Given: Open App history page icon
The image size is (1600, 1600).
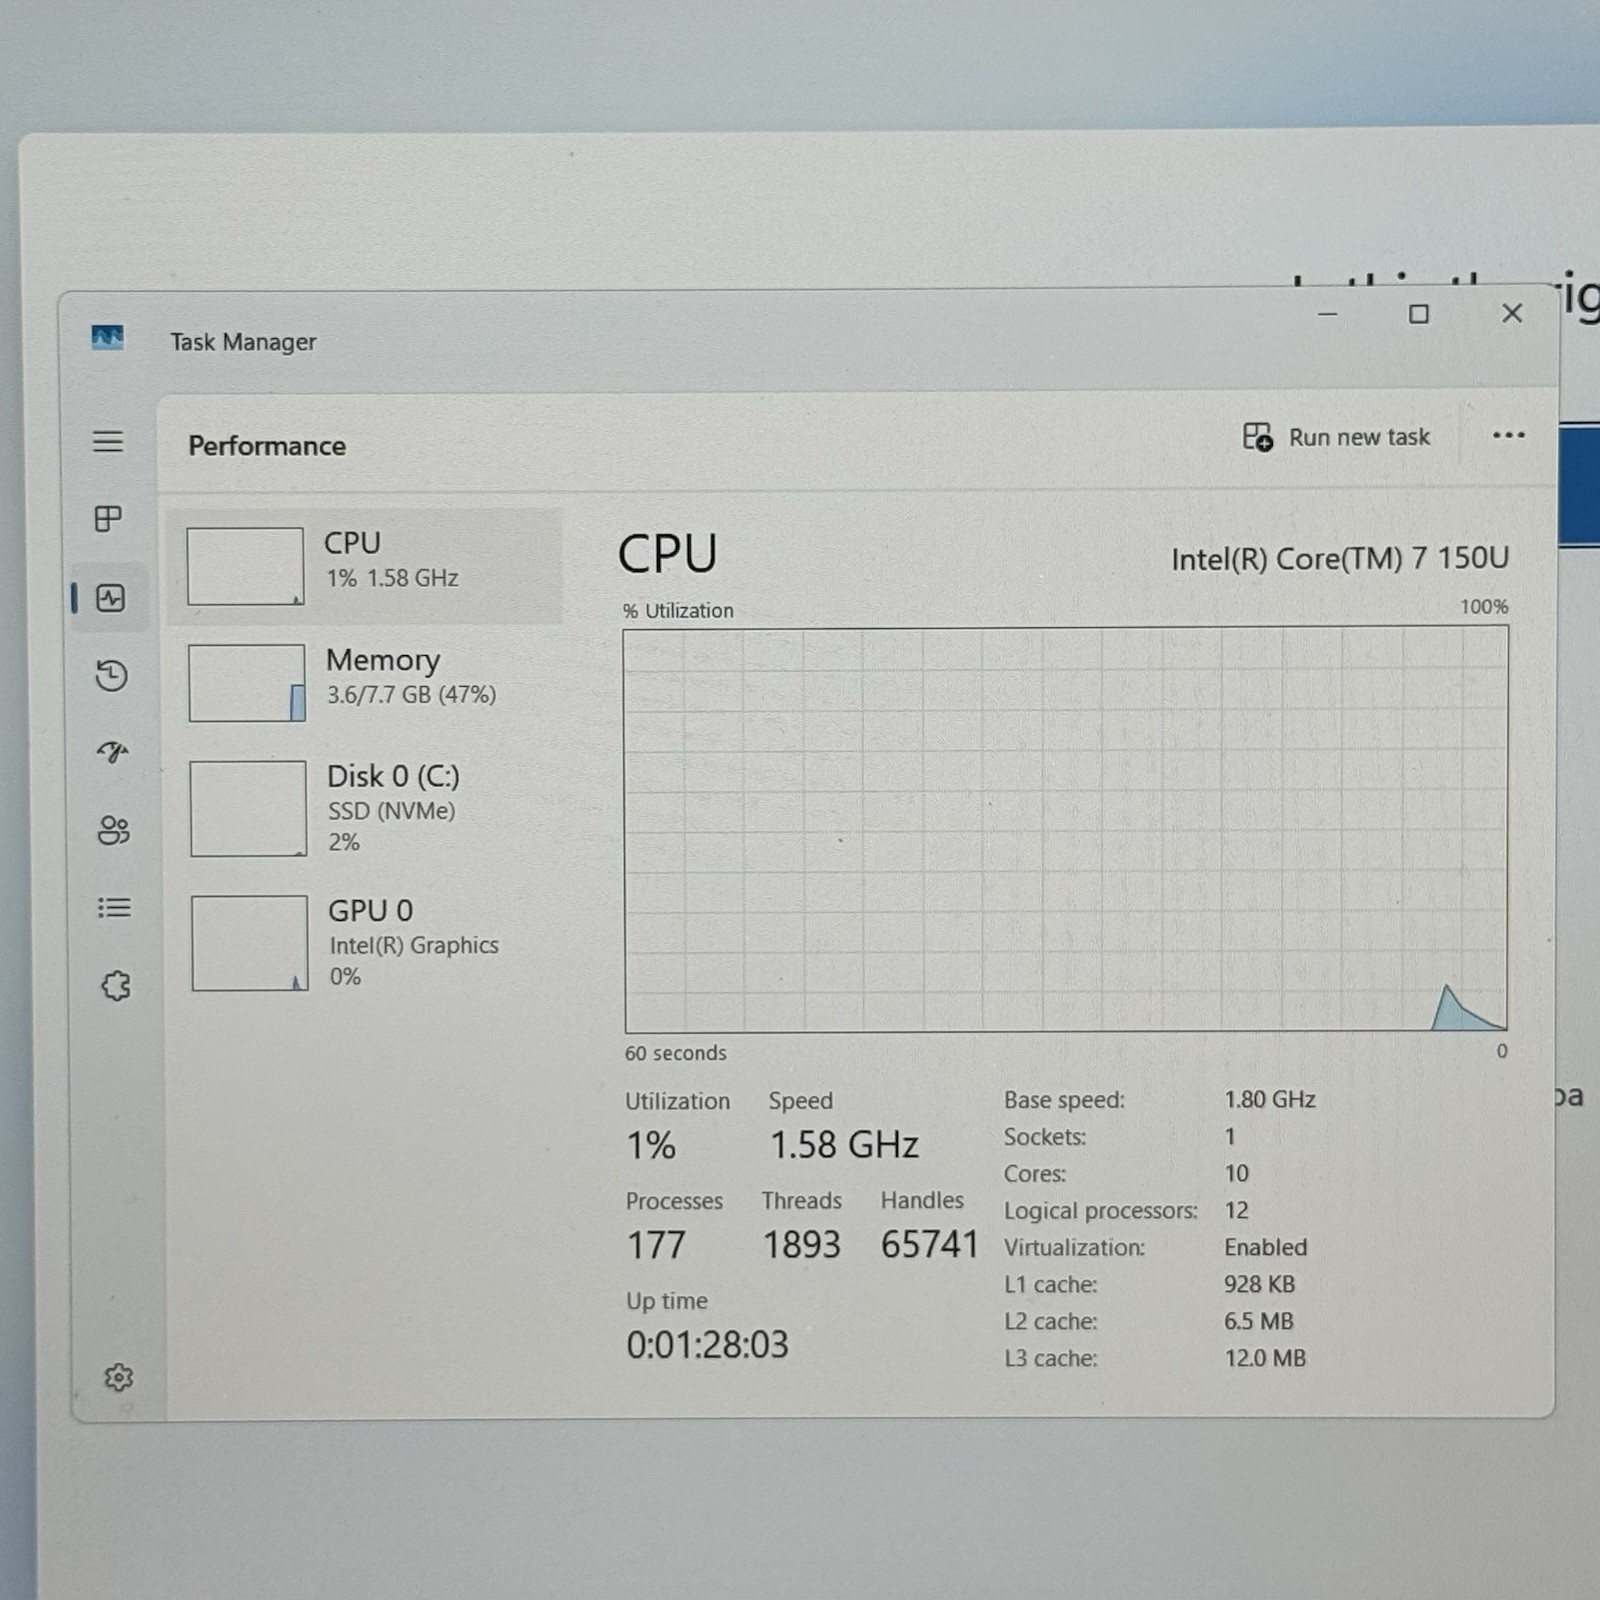Looking at the screenshot, I should [x=111, y=675].
